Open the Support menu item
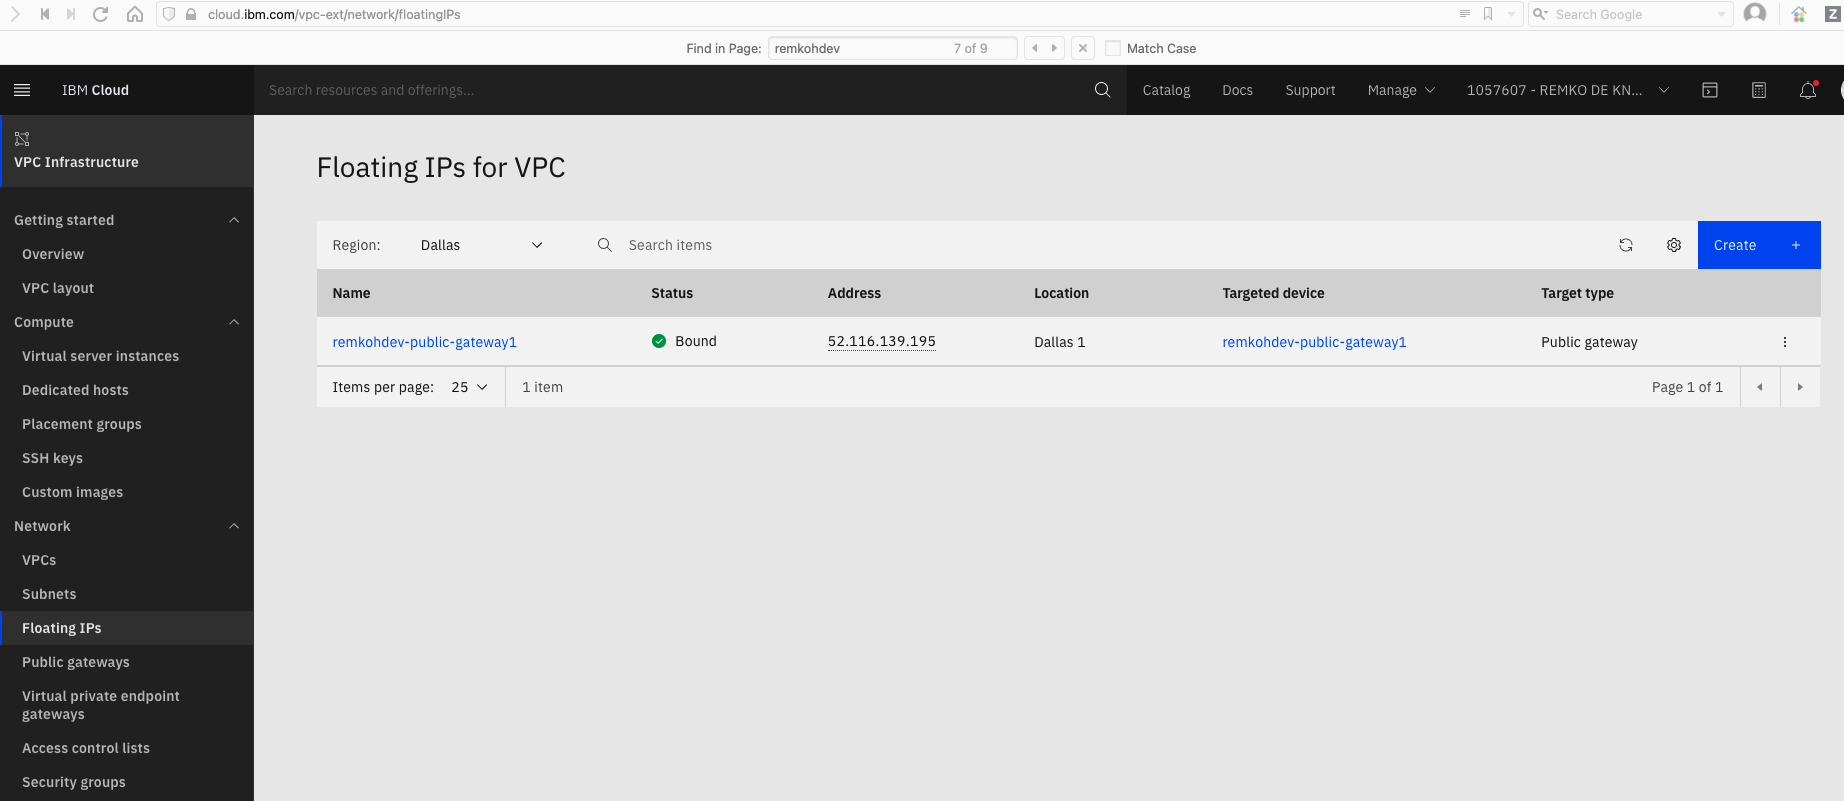Screen dimensions: 1844x801 1310,90
